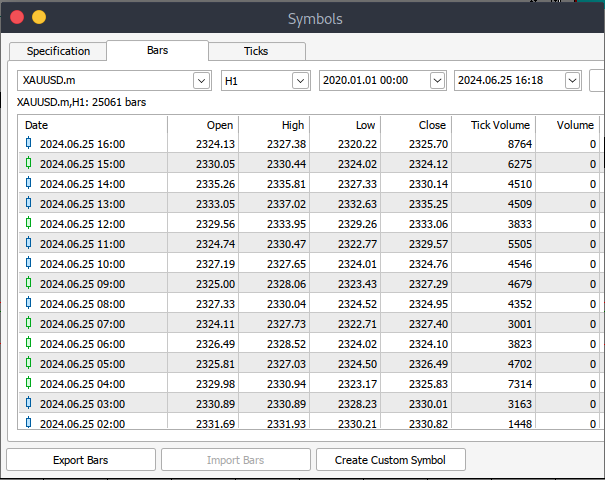Sort by the Open column header
This screenshot has width=605, height=480.
203,125
